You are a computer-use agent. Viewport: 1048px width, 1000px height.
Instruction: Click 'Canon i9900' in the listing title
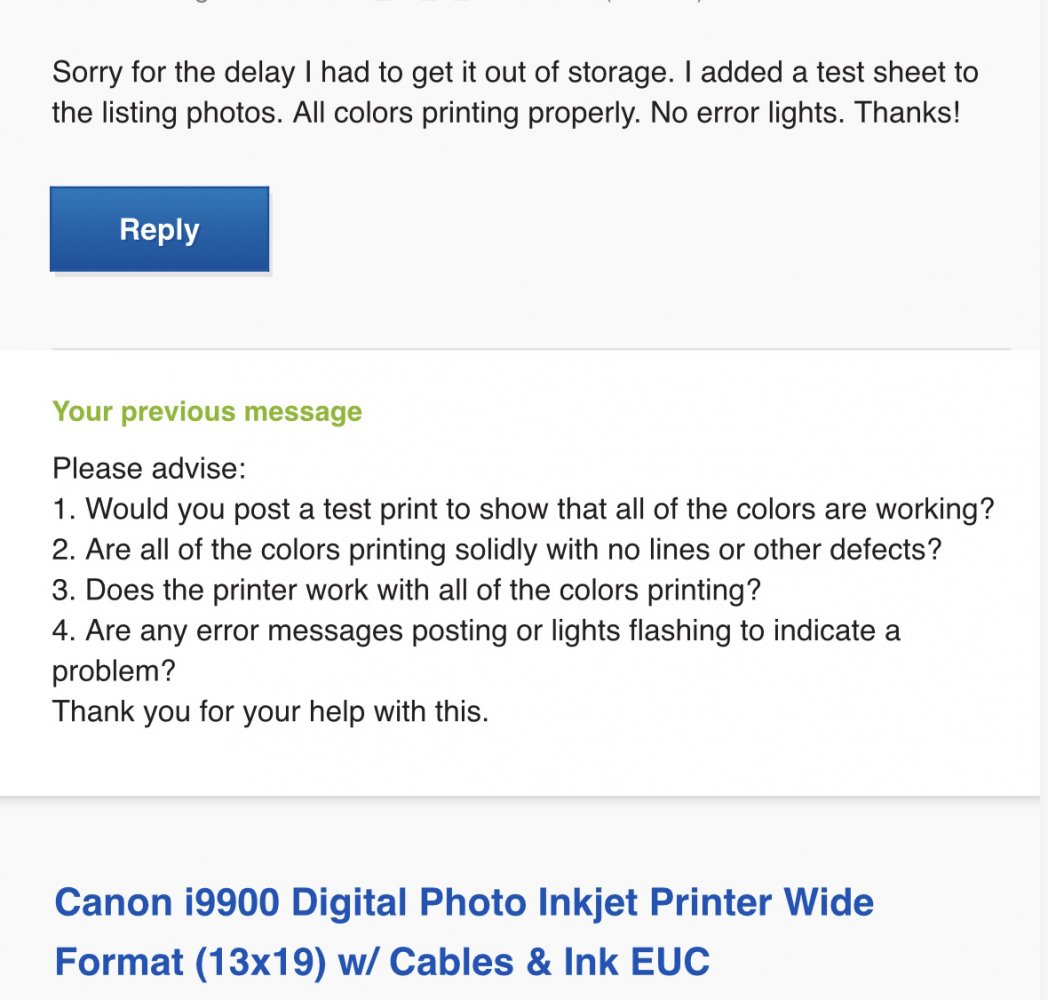pos(167,902)
